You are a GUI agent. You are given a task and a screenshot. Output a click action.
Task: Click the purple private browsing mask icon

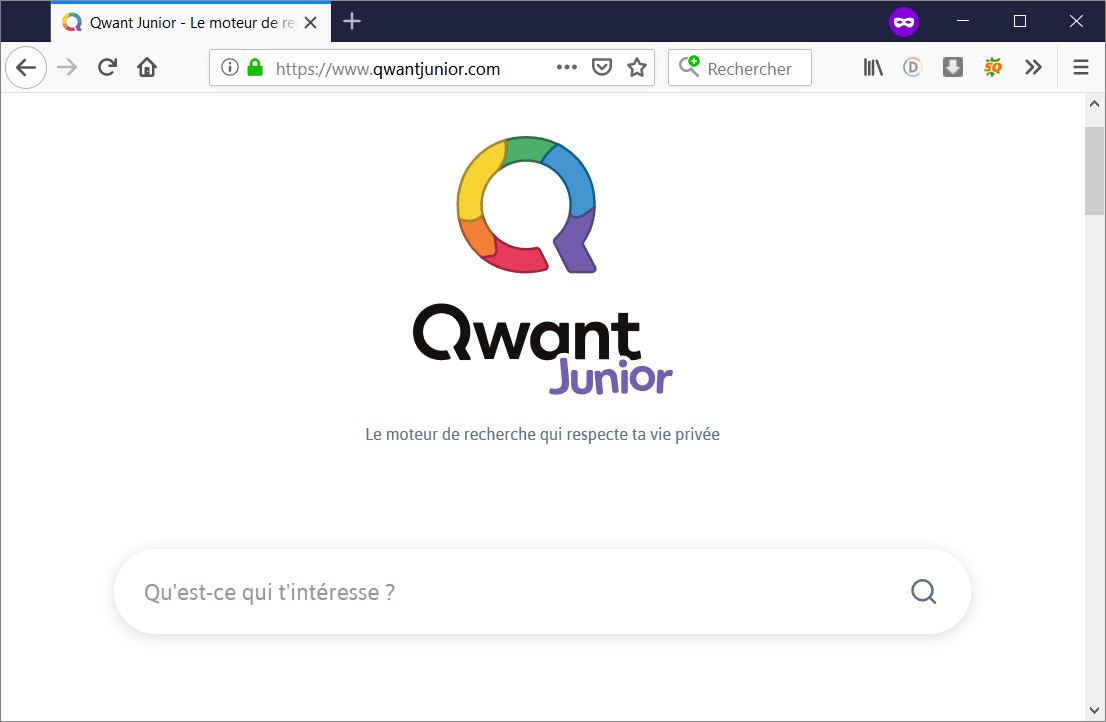[x=904, y=22]
